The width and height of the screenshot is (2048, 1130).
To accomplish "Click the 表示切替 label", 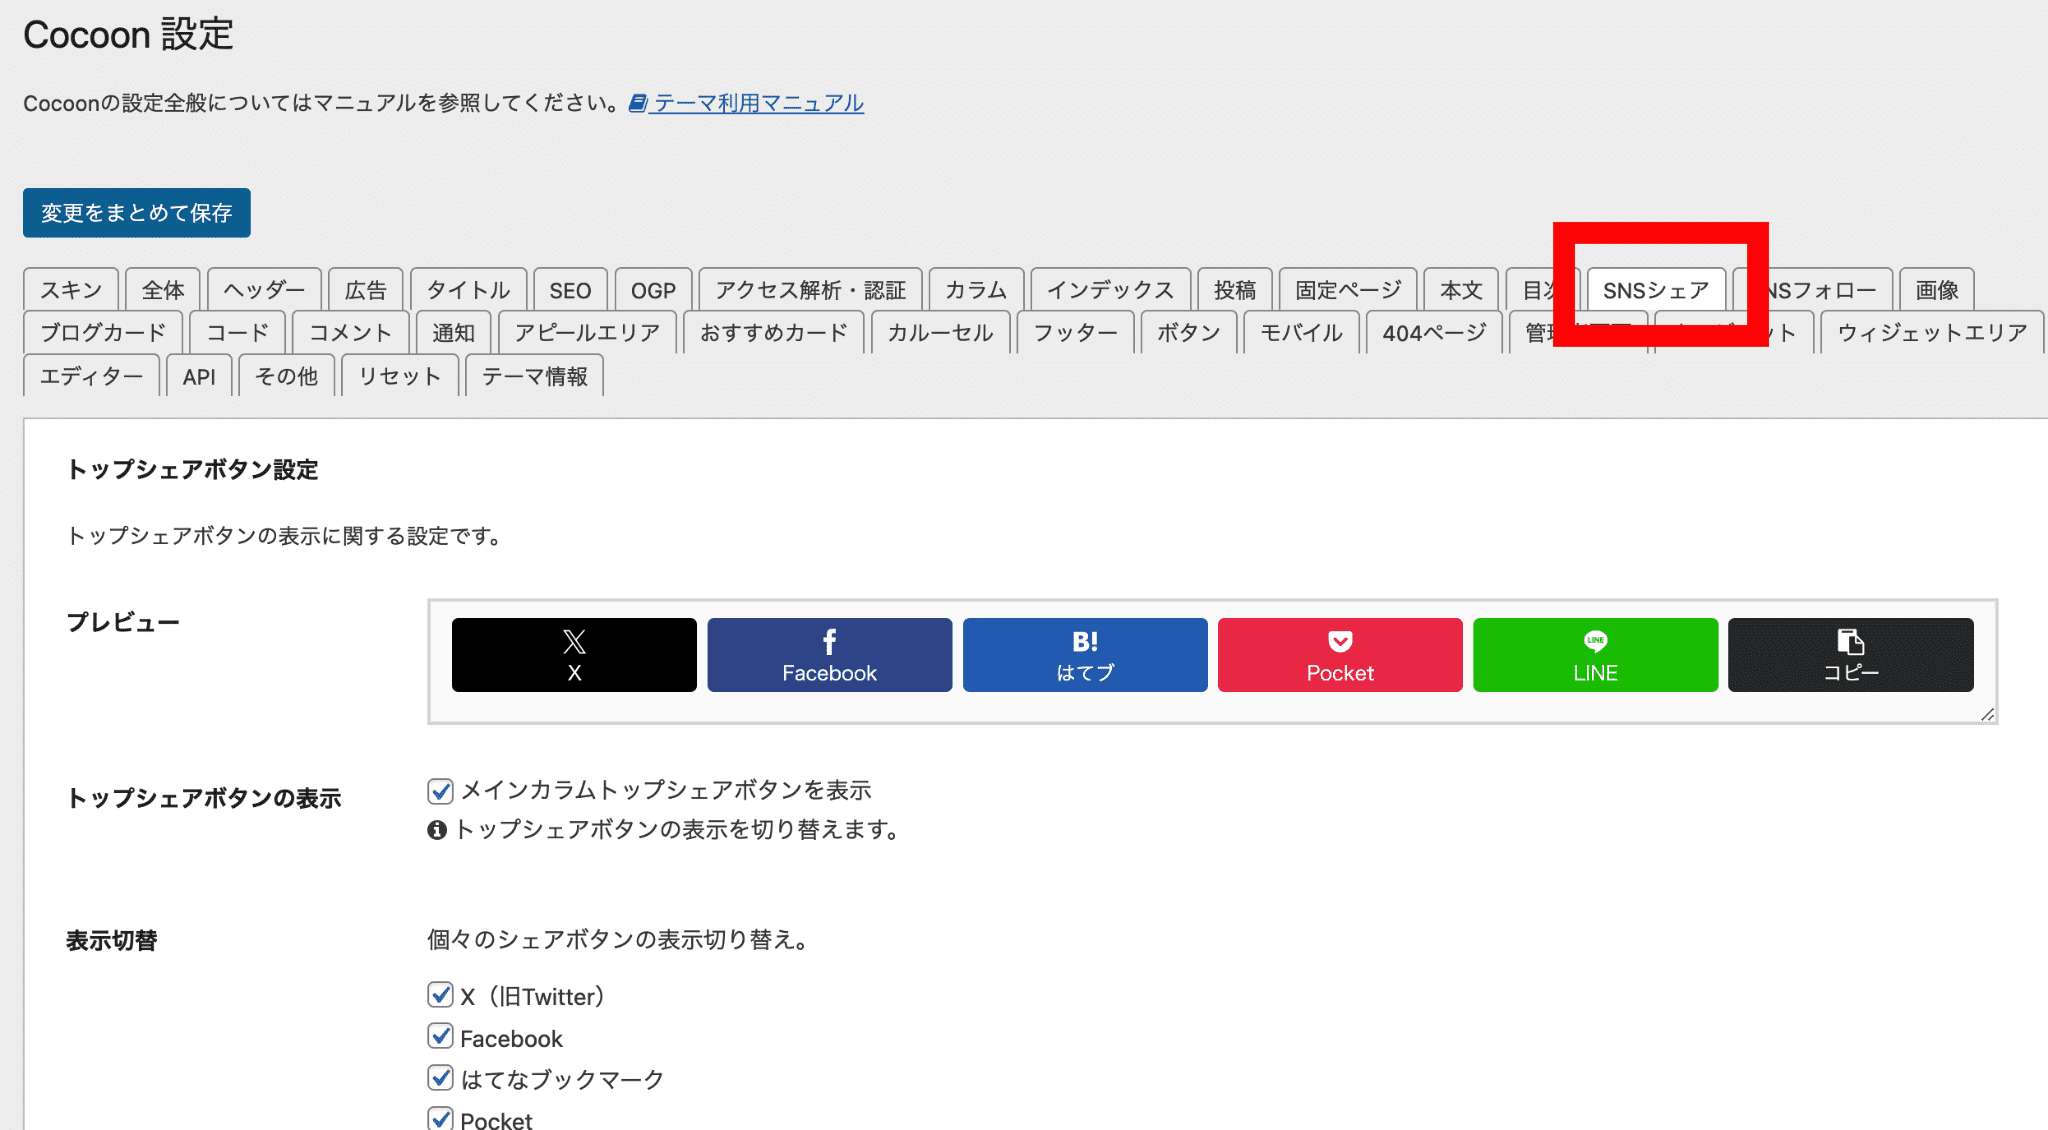I will click(112, 941).
